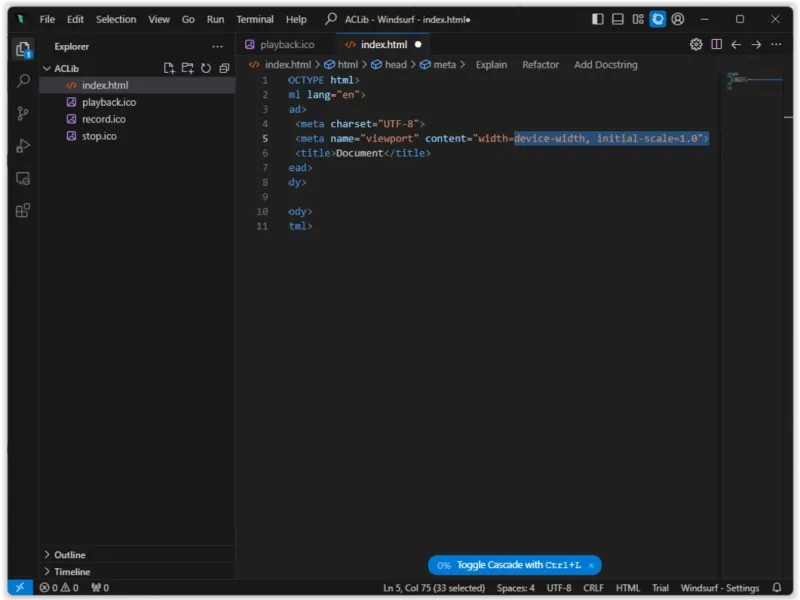Open Explorer more actions ellipsis
800x600 pixels.
[217, 46]
